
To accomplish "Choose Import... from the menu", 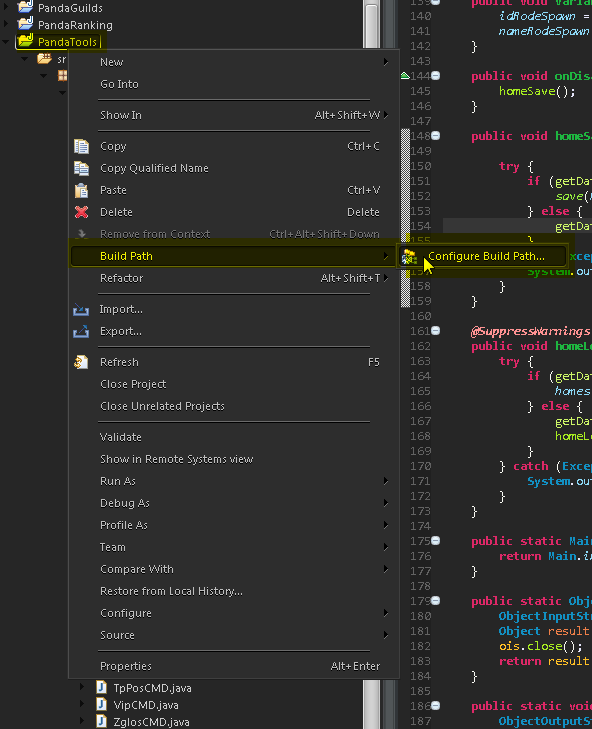I will pos(234,309).
